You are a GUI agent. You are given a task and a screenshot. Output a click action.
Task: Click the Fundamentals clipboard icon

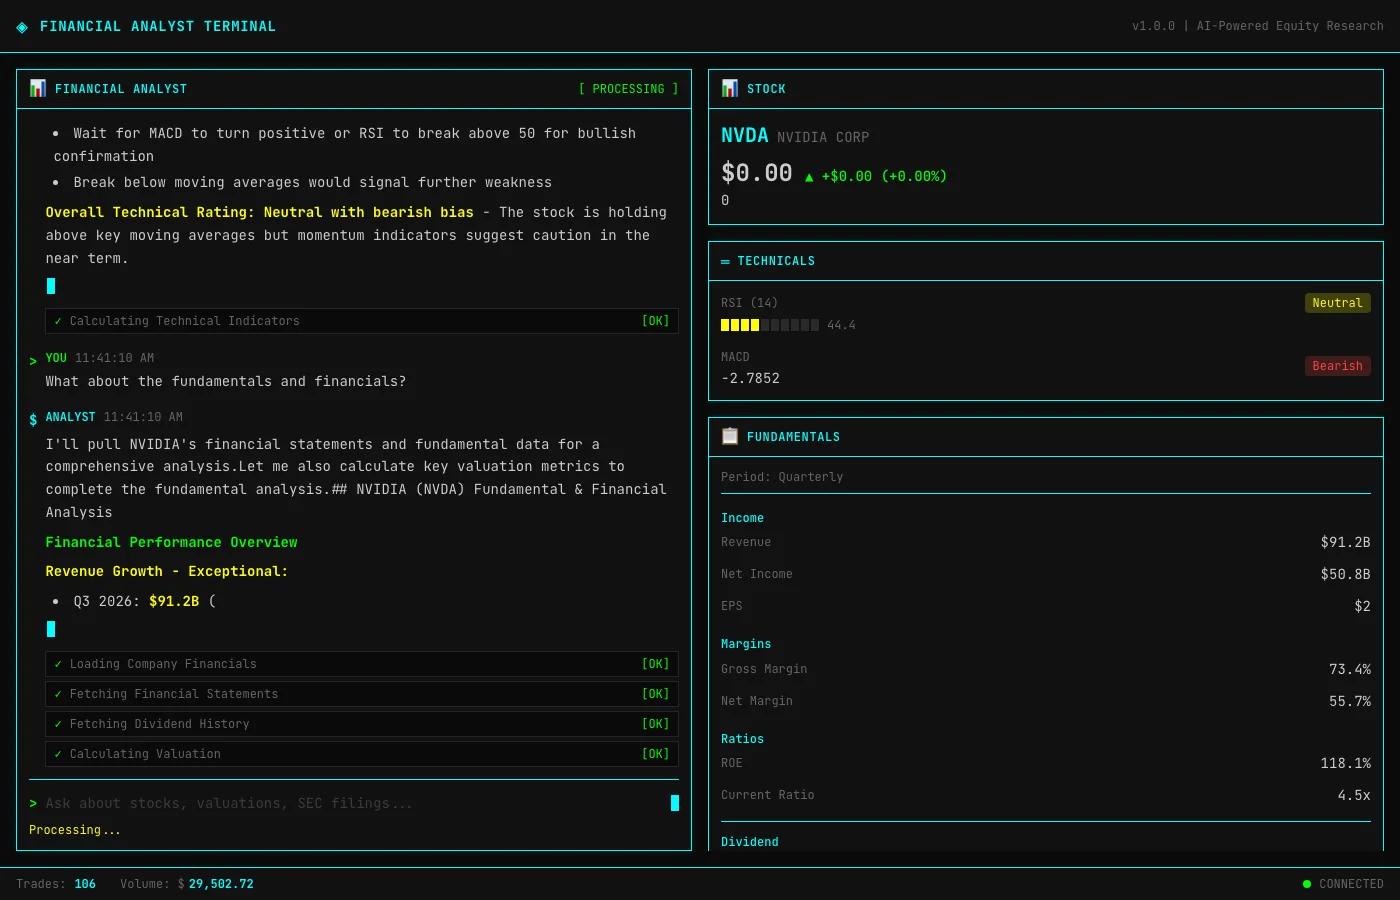(730, 437)
